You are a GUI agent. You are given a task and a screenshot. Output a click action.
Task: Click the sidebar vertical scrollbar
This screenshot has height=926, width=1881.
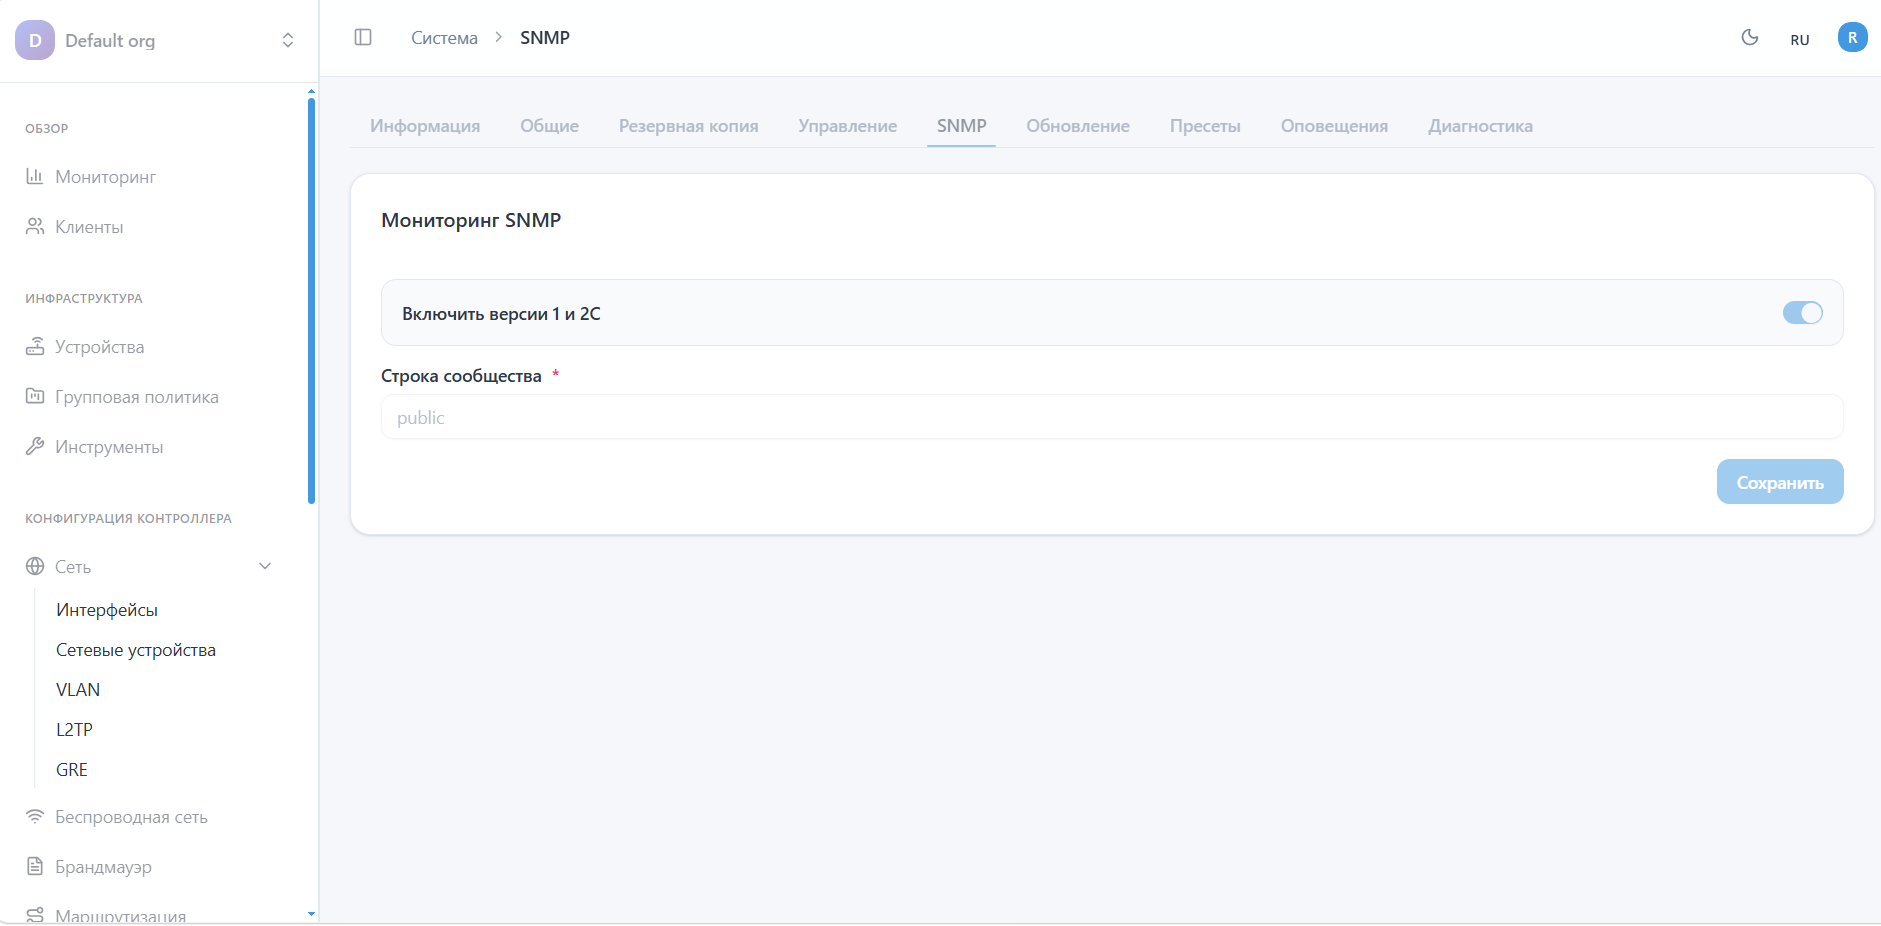(x=311, y=300)
